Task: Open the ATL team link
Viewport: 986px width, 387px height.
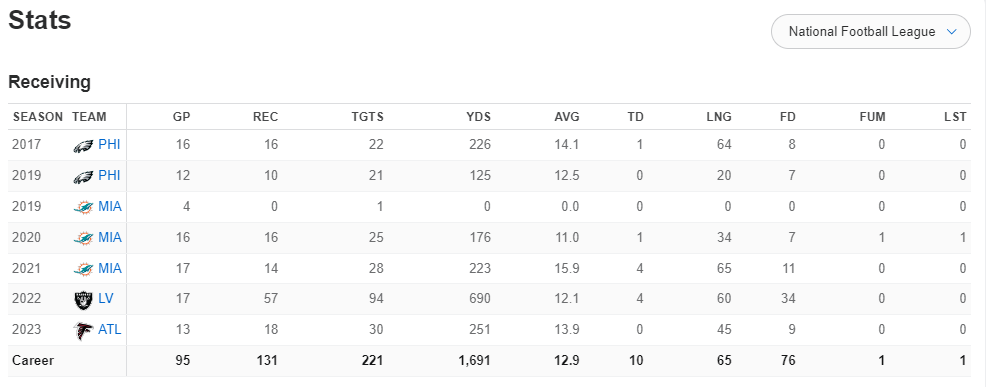Action: 110,330
